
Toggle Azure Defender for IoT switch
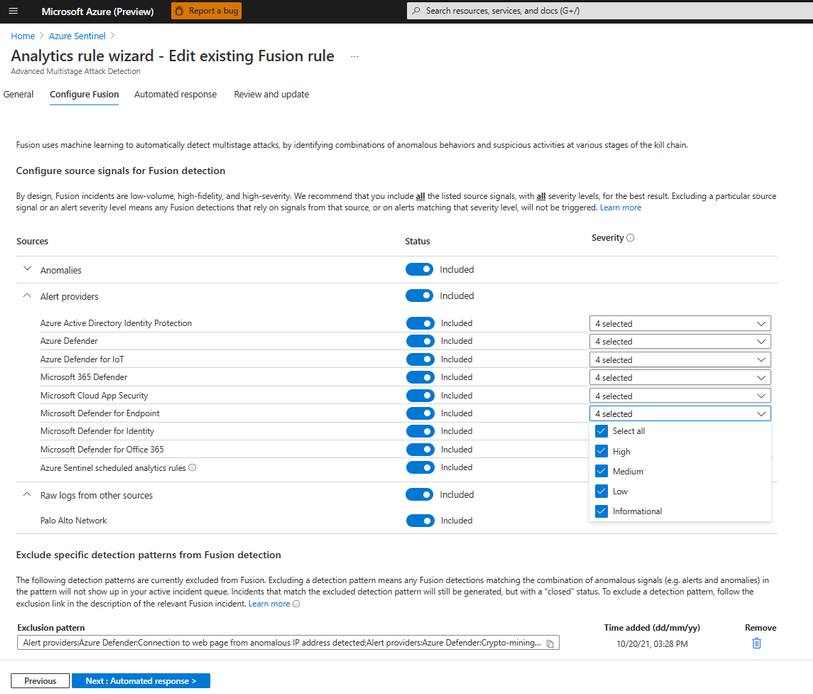420,359
